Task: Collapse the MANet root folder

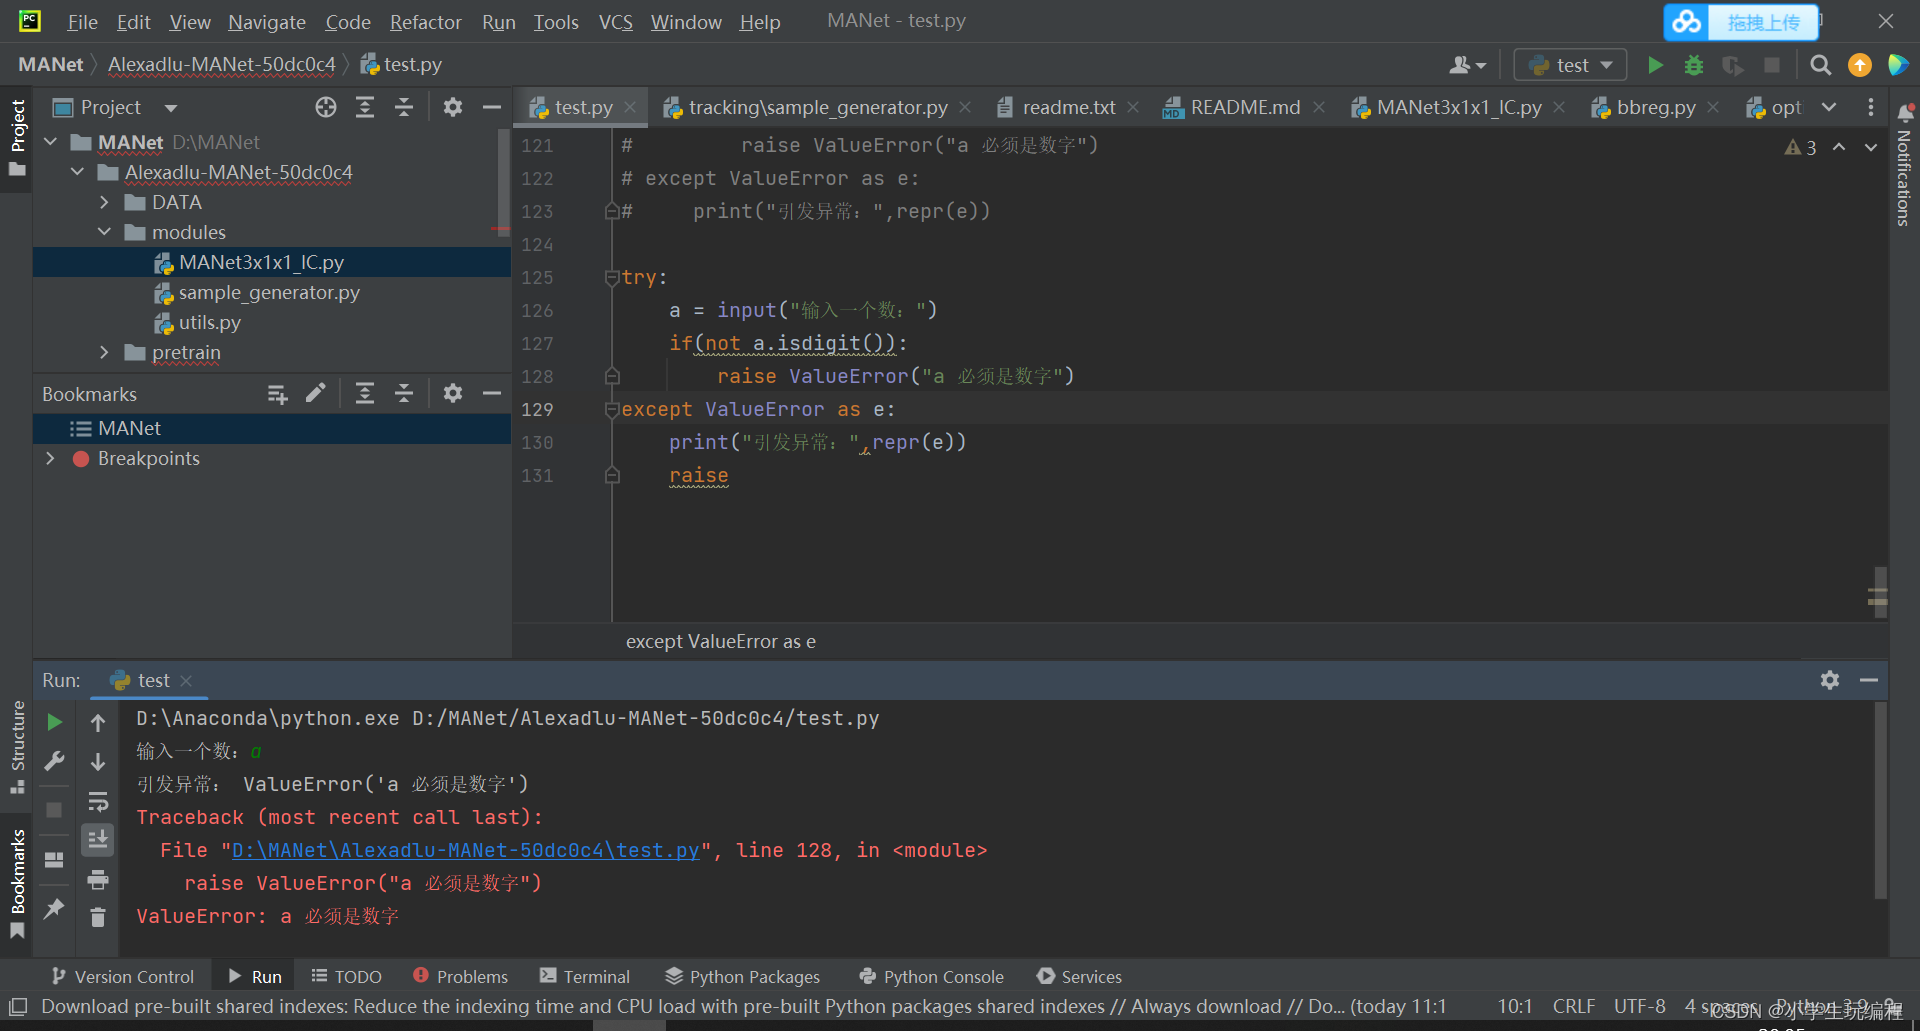Action: click(51, 142)
